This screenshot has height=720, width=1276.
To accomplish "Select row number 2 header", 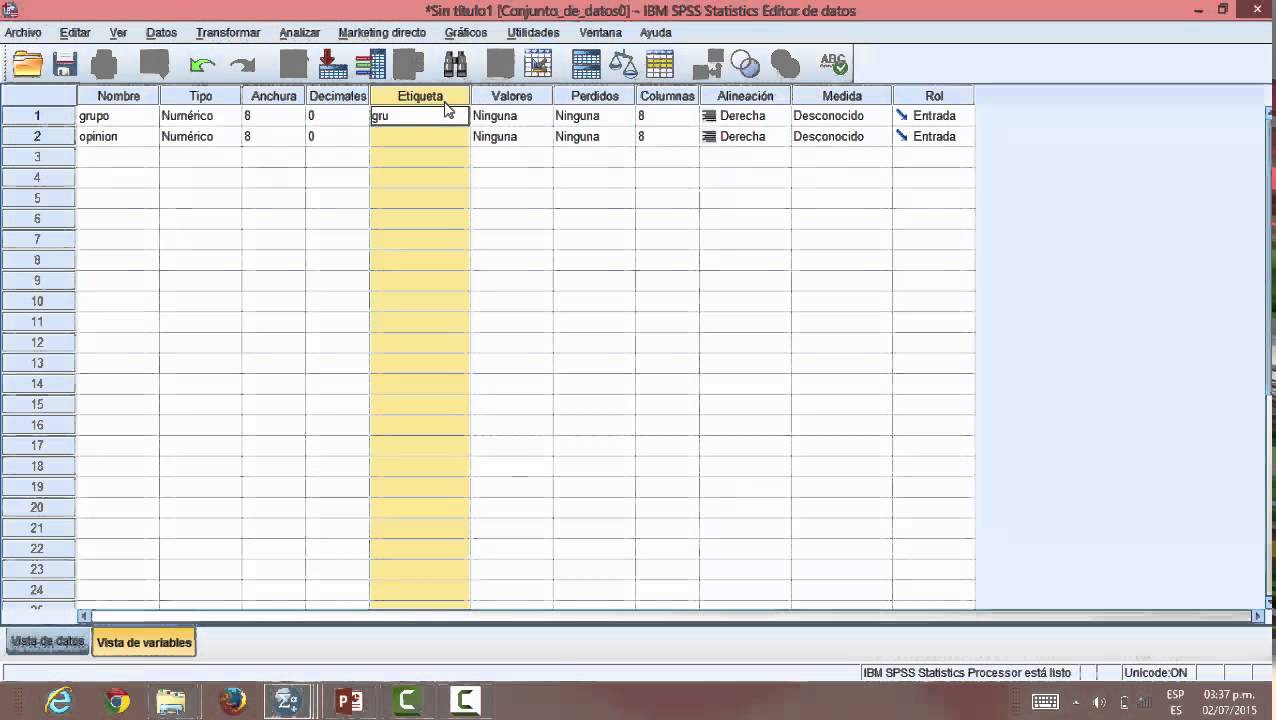I will [38, 136].
